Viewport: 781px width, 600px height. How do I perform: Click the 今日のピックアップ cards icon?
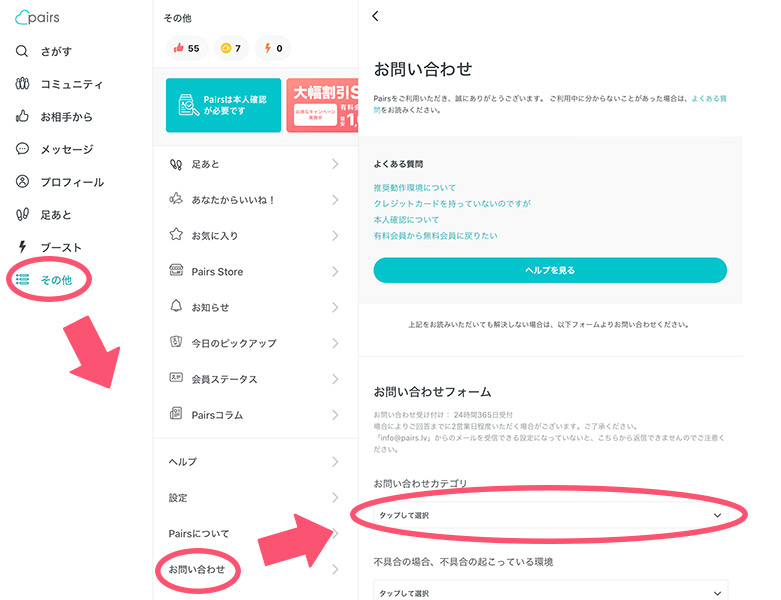pos(176,342)
